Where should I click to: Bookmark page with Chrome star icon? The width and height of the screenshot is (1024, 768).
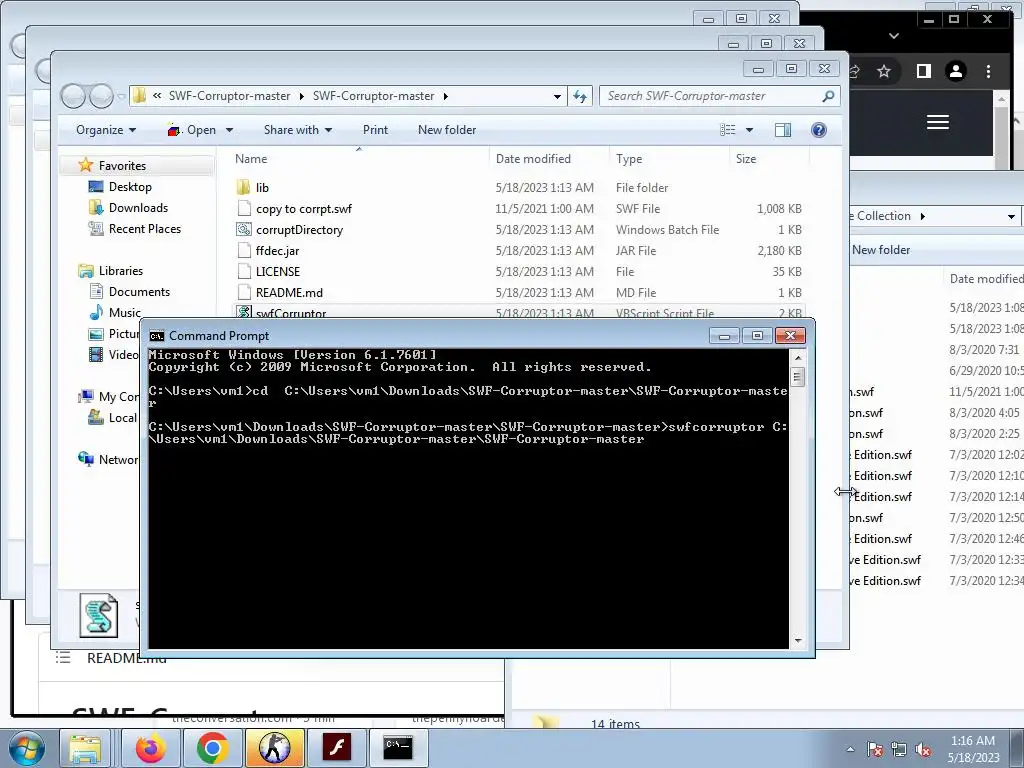click(884, 71)
